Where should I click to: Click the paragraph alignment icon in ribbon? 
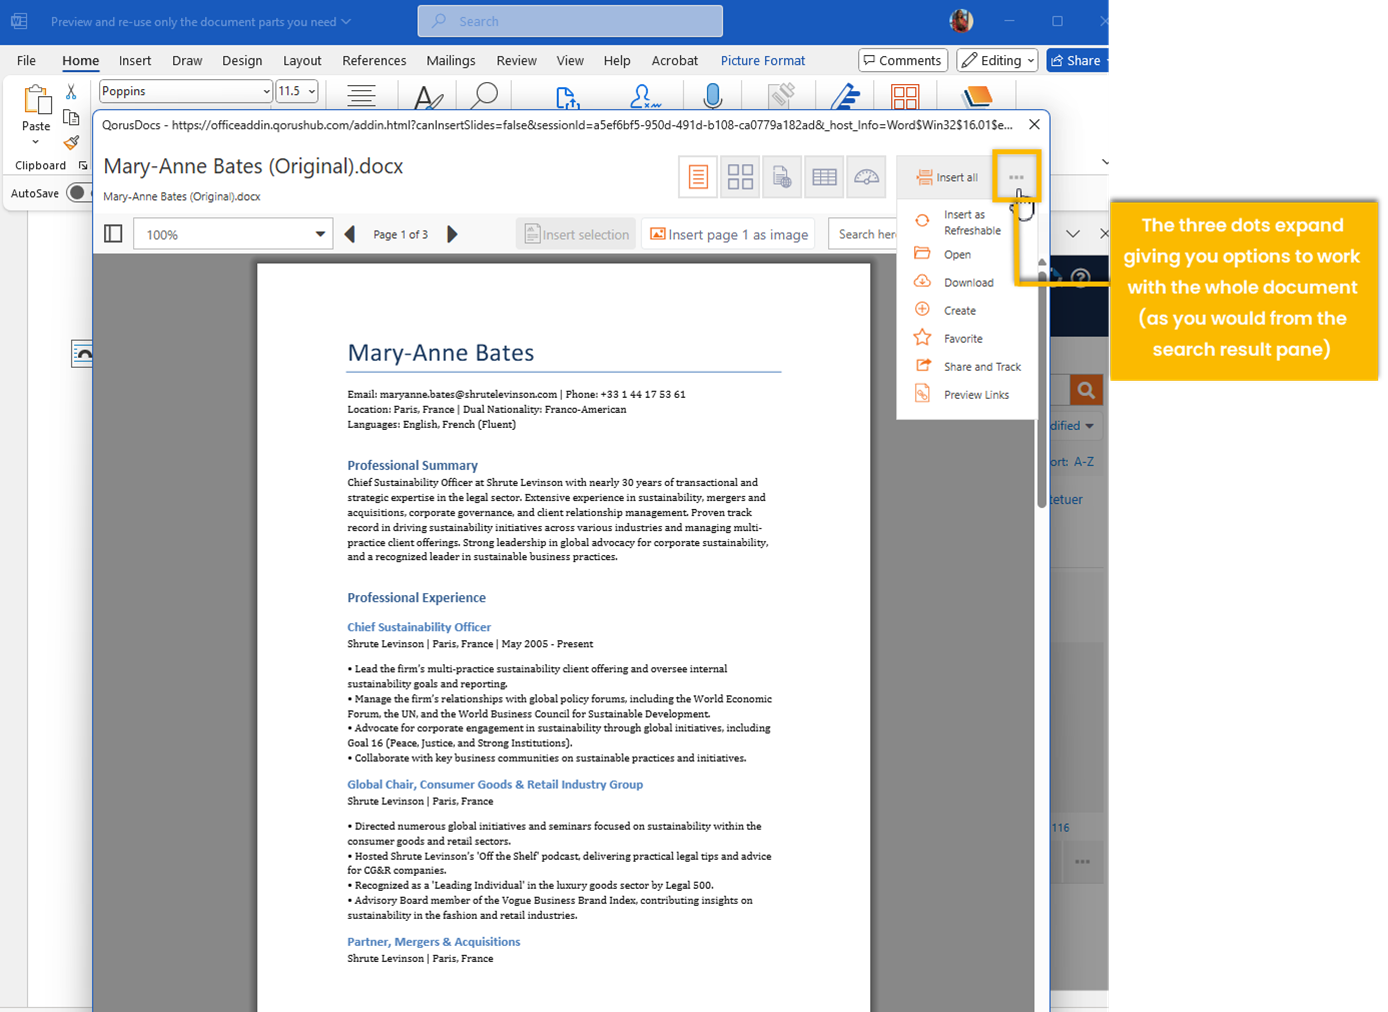click(x=361, y=96)
